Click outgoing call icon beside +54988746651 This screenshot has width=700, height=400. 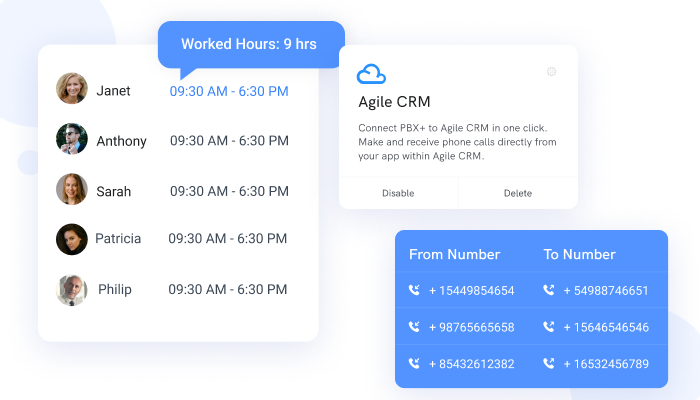pos(549,290)
